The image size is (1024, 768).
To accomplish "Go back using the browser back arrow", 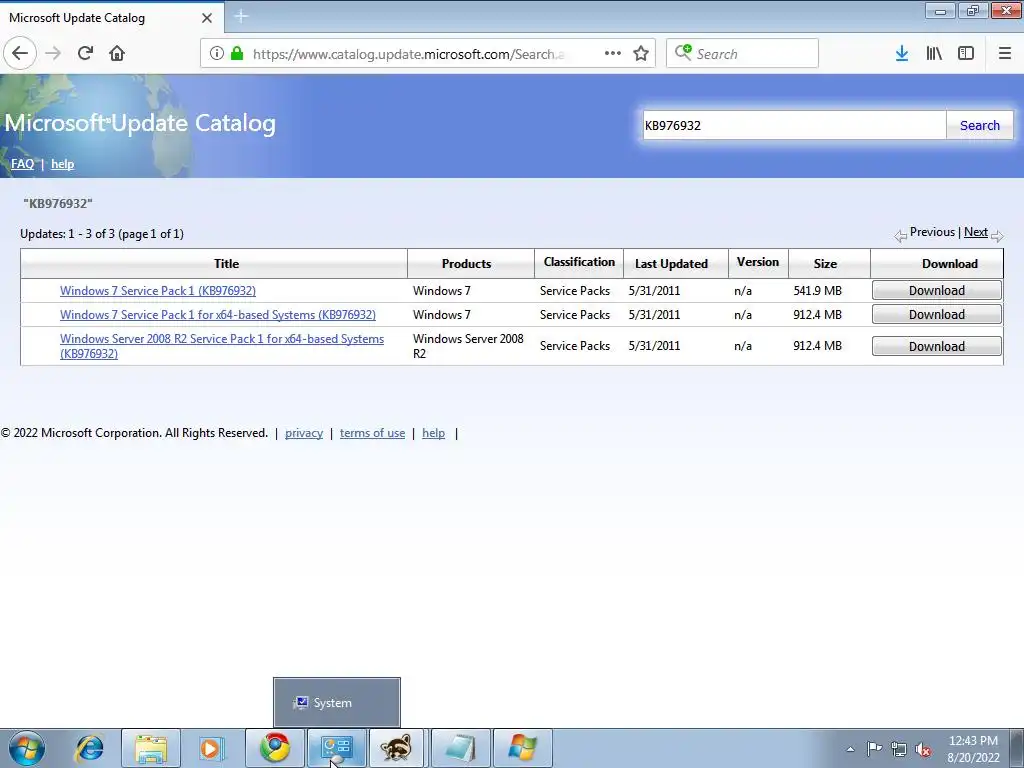I will (20, 54).
